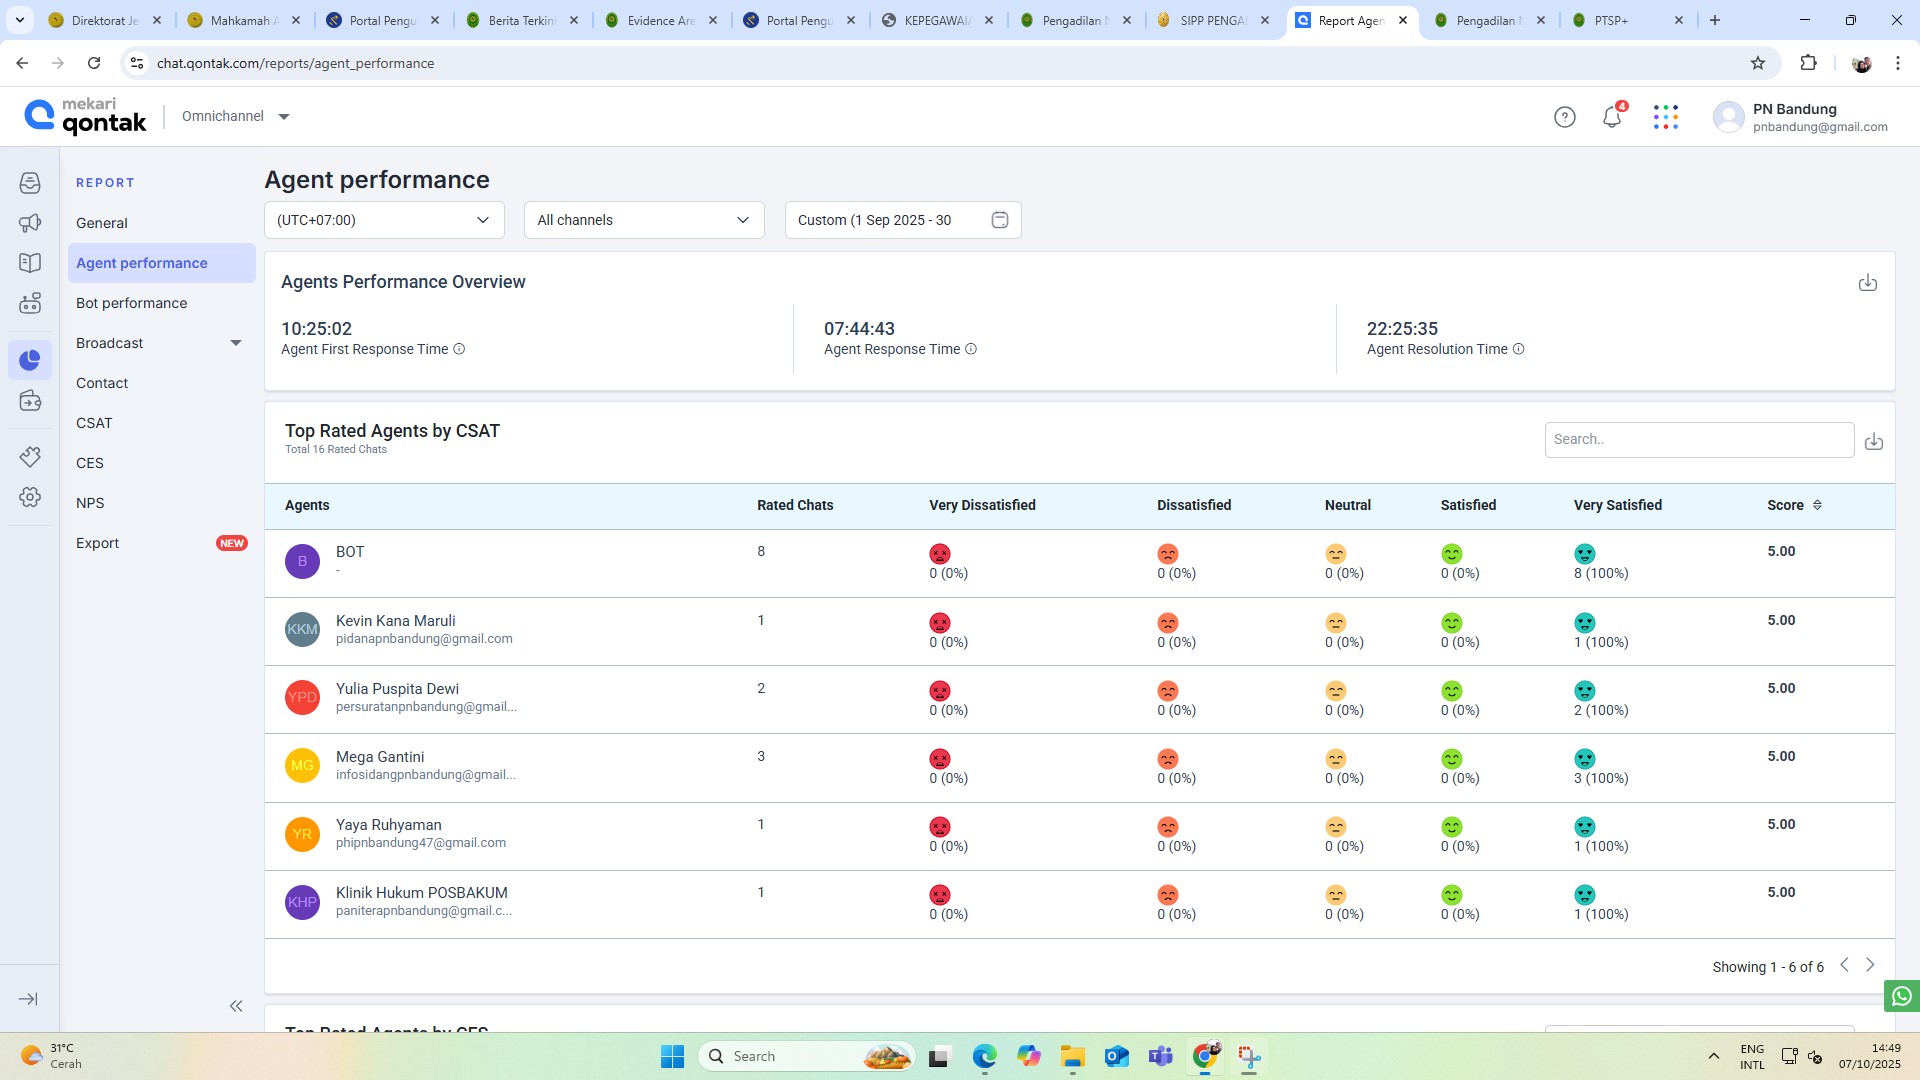The height and width of the screenshot is (1080, 1920).
Task: Expand the left navigation rail arrow
Action: coord(29,999)
